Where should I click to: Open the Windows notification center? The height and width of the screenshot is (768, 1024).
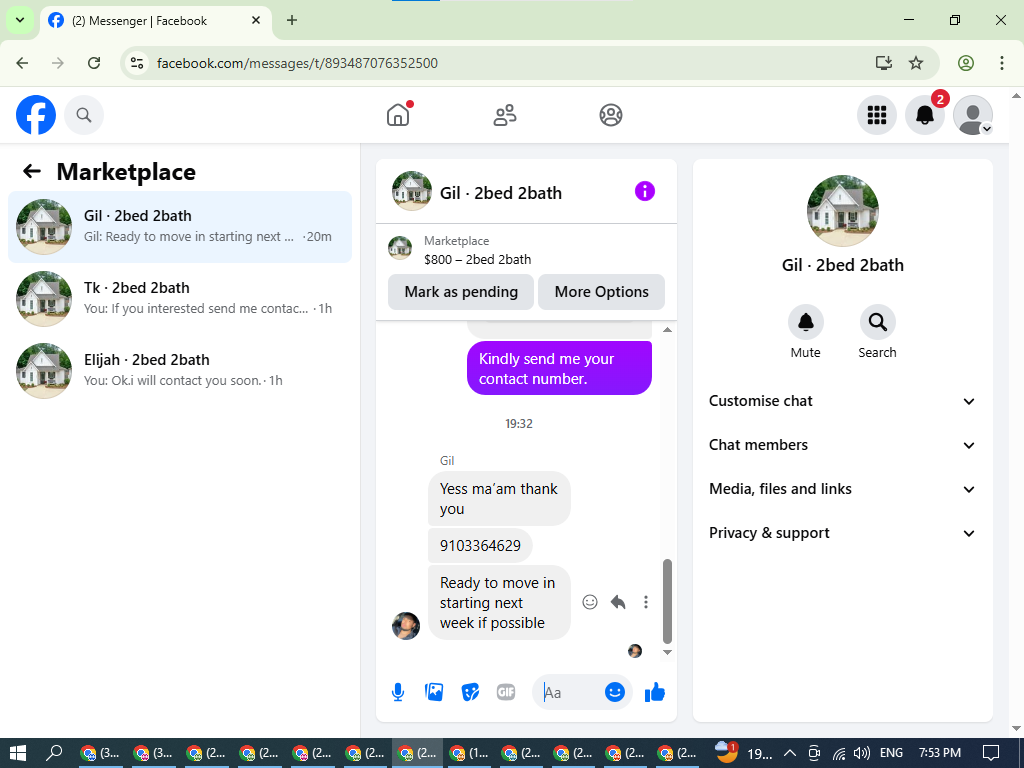pyautogui.click(x=991, y=753)
